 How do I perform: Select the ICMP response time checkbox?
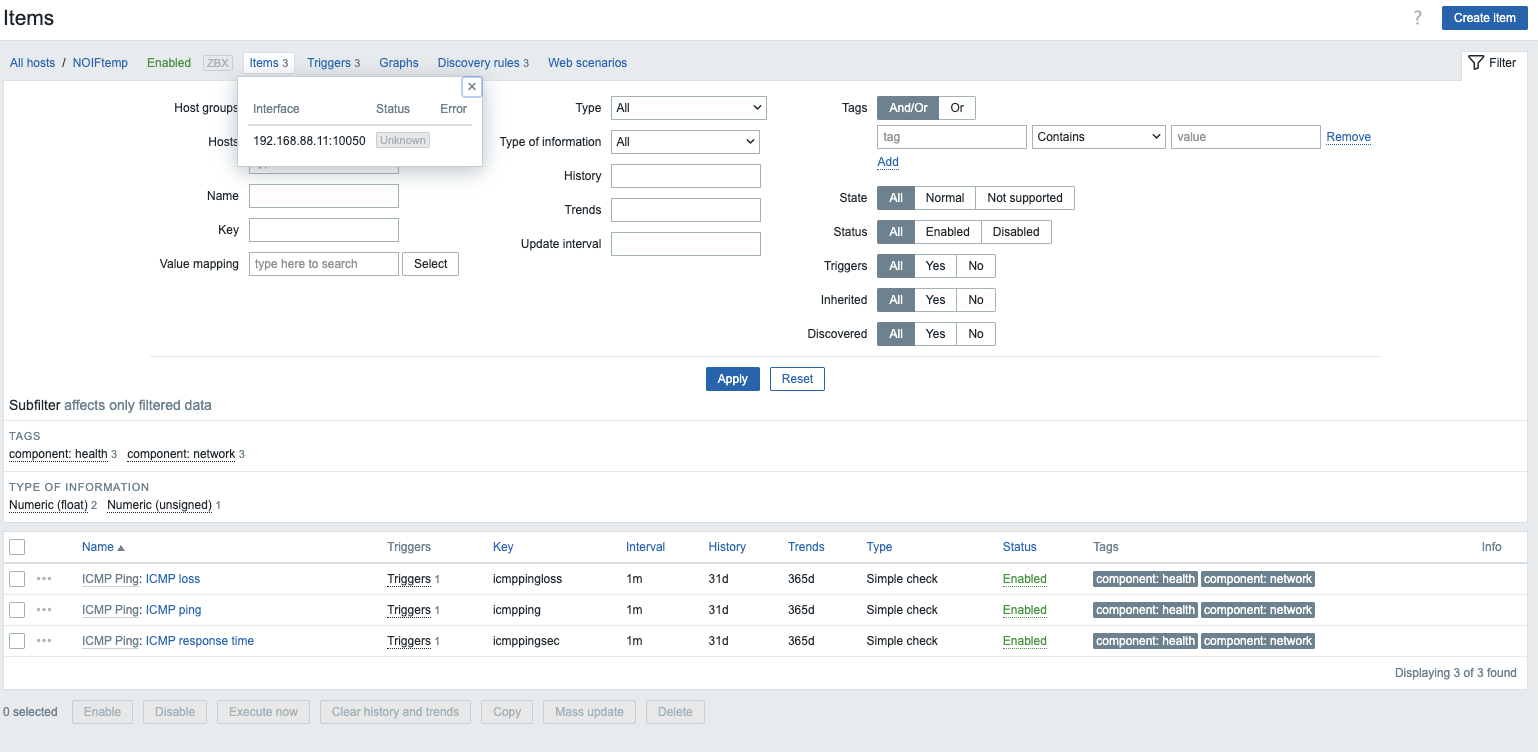pyautogui.click(x=17, y=641)
